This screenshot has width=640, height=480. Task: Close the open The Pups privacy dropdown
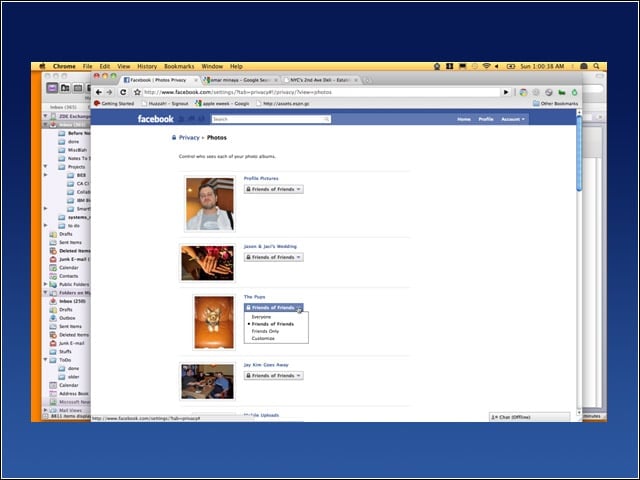pyautogui.click(x=273, y=307)
